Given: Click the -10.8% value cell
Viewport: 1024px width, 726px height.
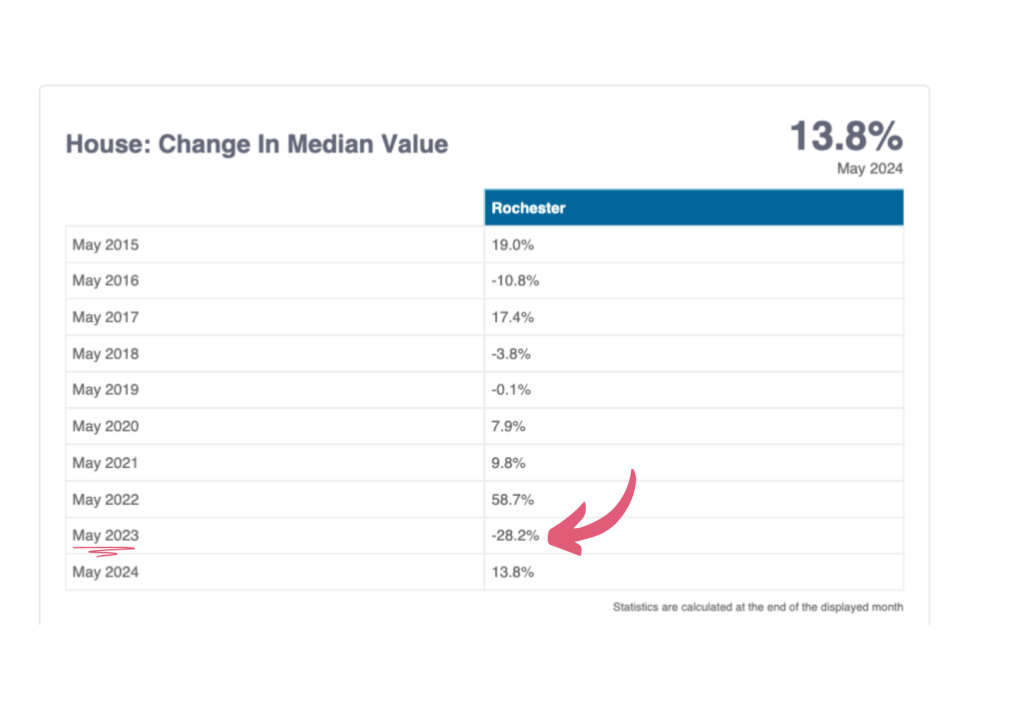Looking at the screenshot, I should [x=515, y=281].
